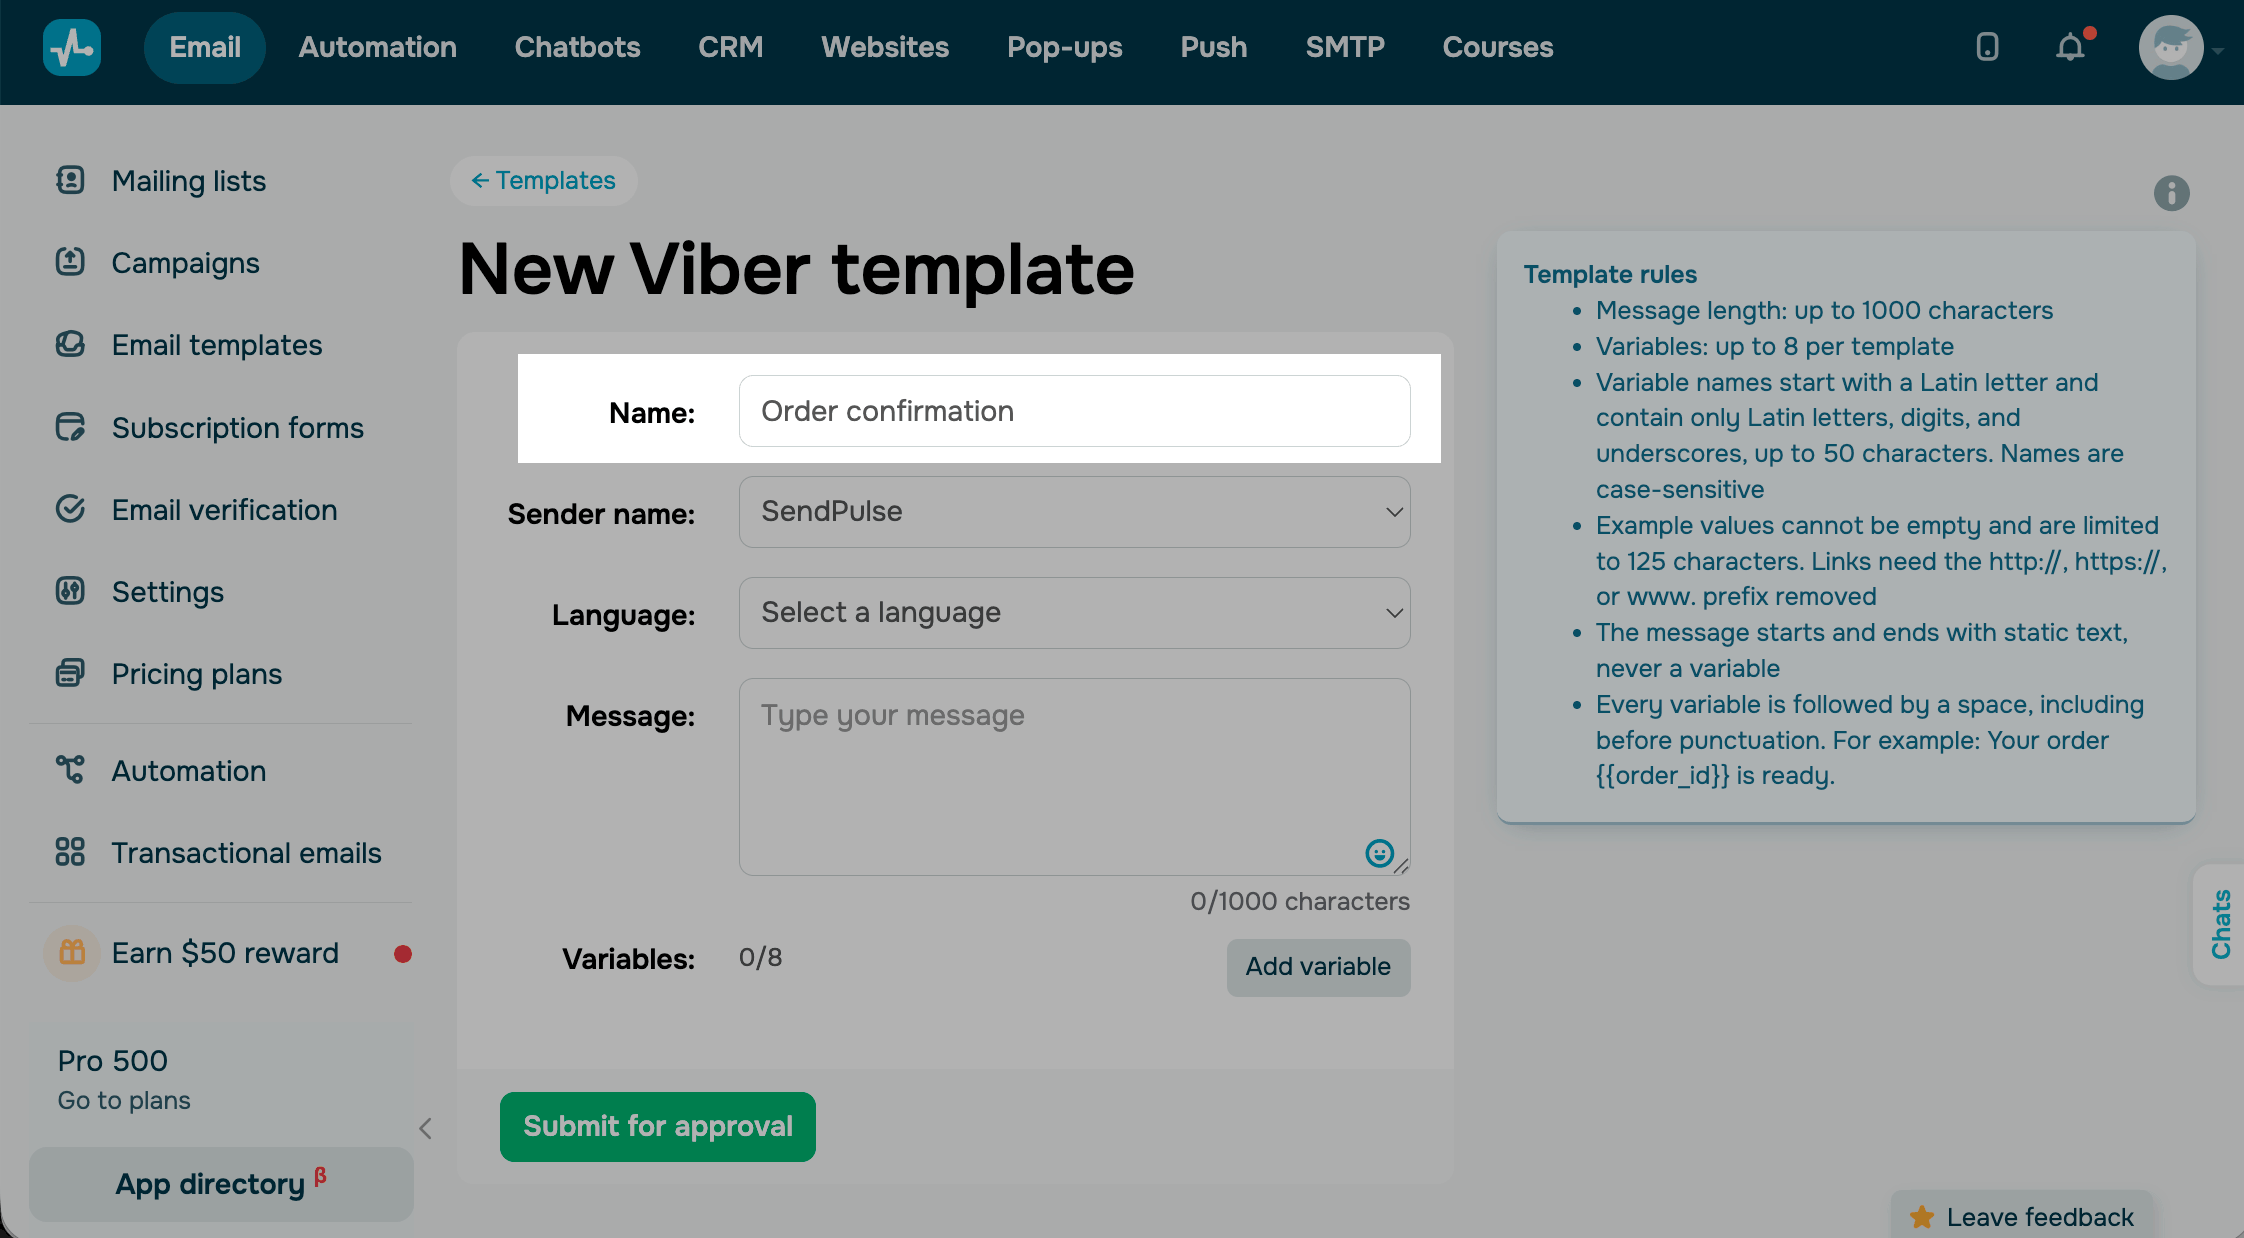Click the Add variable button

[x=1318, y=967]
